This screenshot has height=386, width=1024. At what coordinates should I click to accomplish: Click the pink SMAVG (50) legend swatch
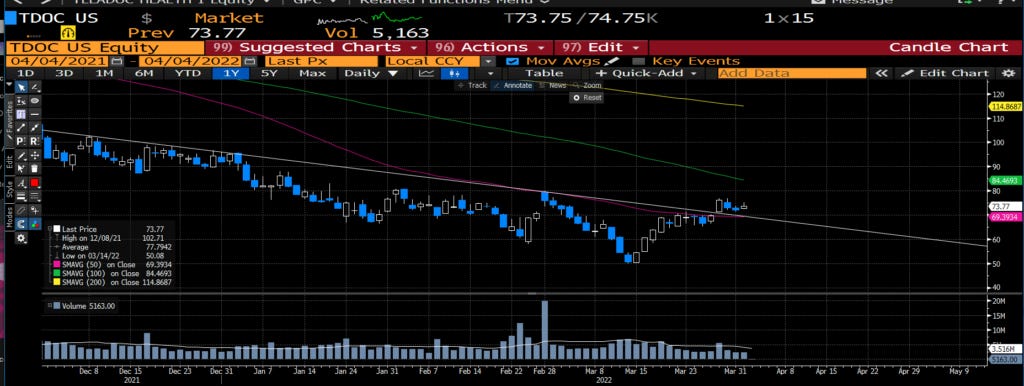click(57, 265)
